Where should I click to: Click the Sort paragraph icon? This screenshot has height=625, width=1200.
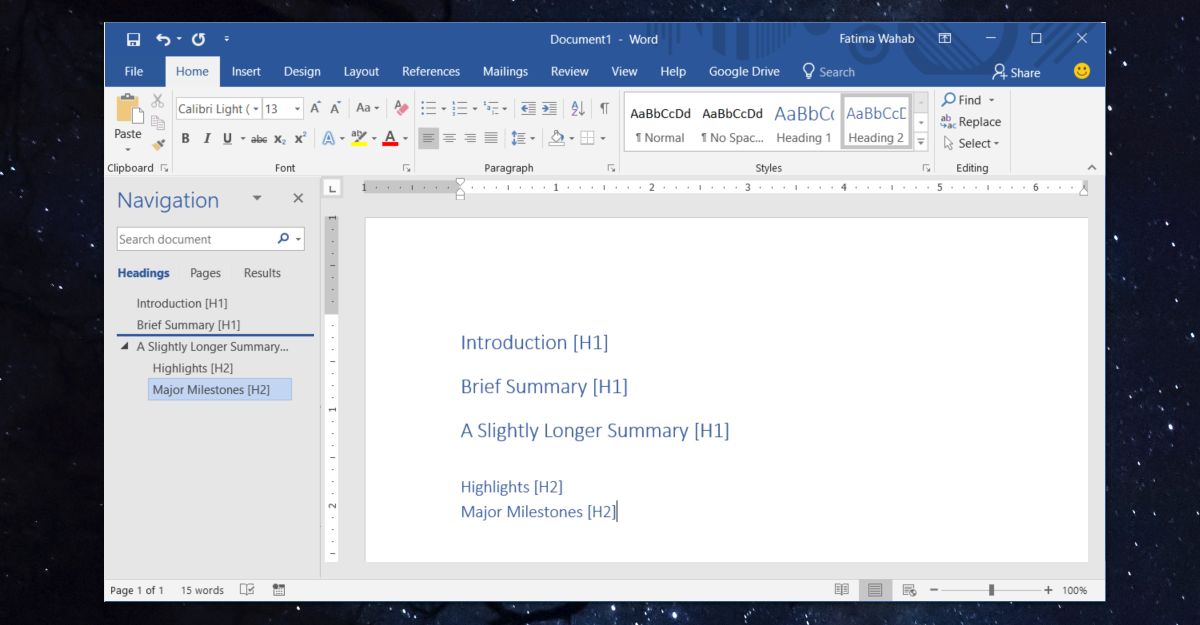pyautogui.click(x=578, y=108)
